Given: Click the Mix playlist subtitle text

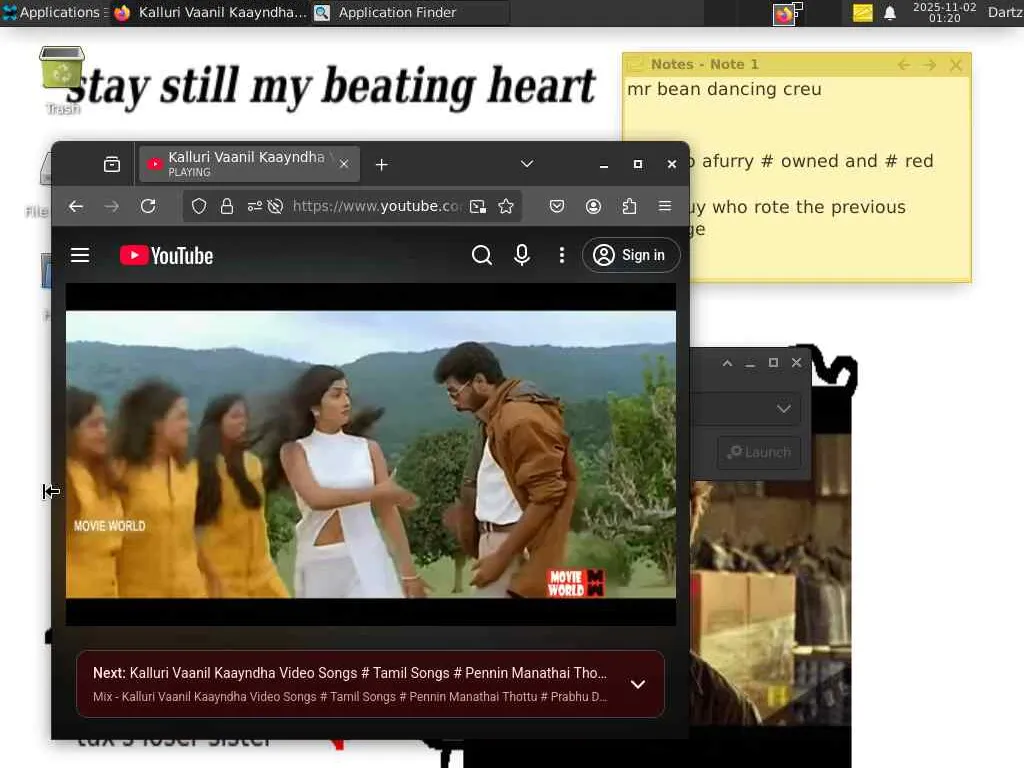Looking at the screenshot, I should (349, 697).
